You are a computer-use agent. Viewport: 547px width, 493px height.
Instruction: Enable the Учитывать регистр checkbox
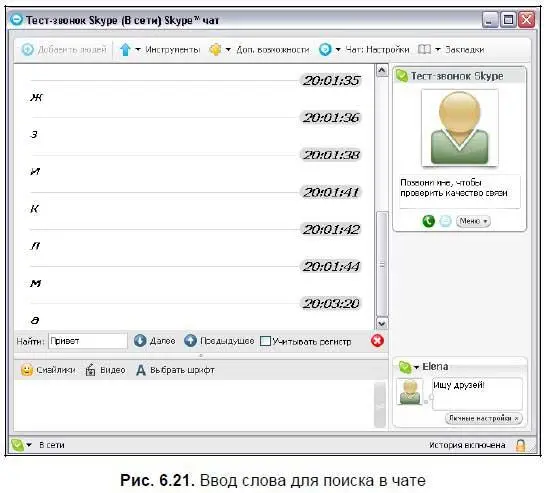(x=265, y=341)
